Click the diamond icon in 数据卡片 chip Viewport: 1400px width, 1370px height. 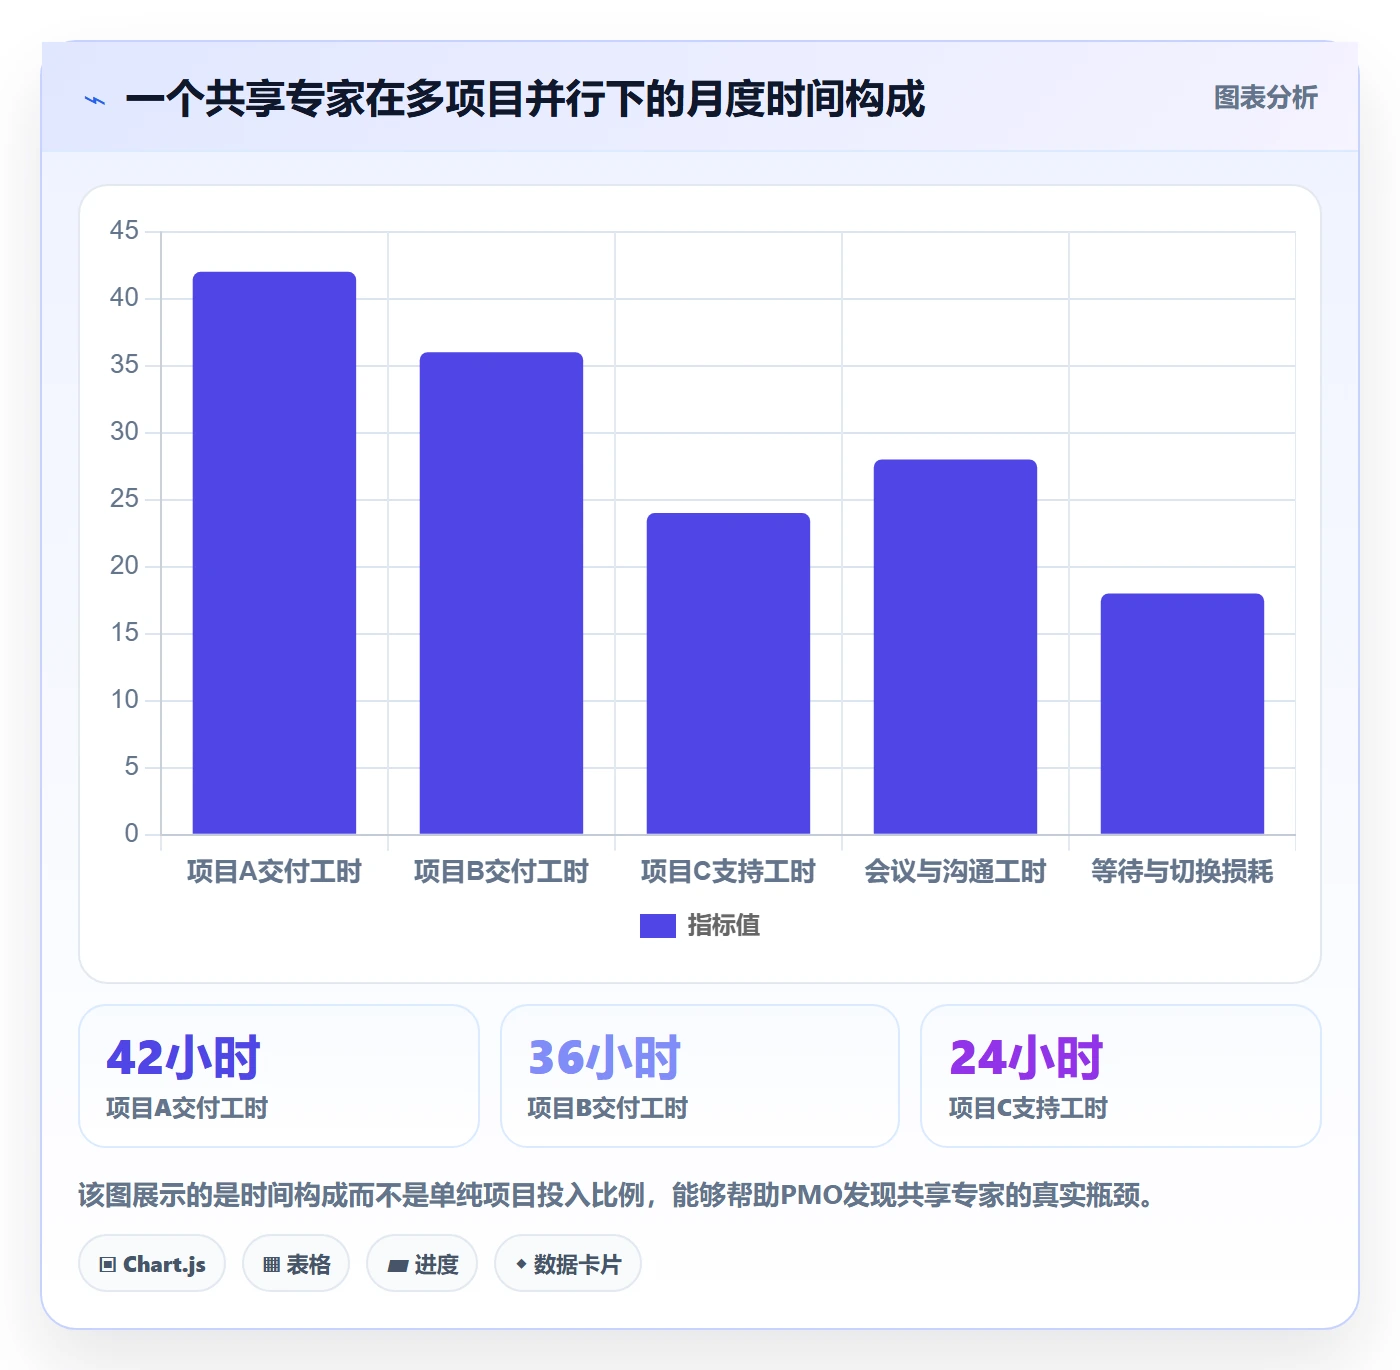click(521, 1264)
